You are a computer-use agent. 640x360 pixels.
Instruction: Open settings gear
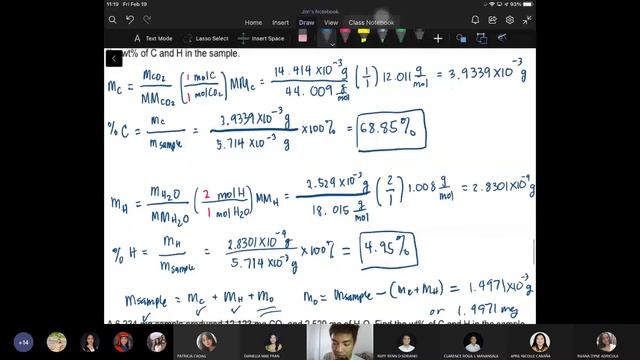pos(510,20)
